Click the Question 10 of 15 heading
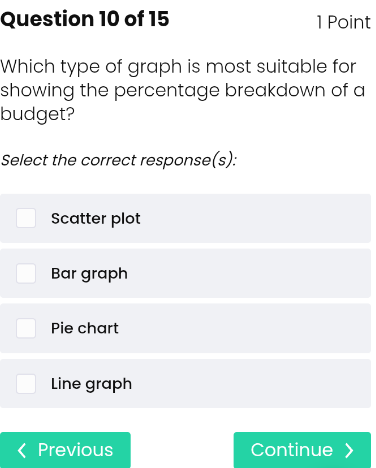This screenshot has height=468, width=376. tap(85, 19)
